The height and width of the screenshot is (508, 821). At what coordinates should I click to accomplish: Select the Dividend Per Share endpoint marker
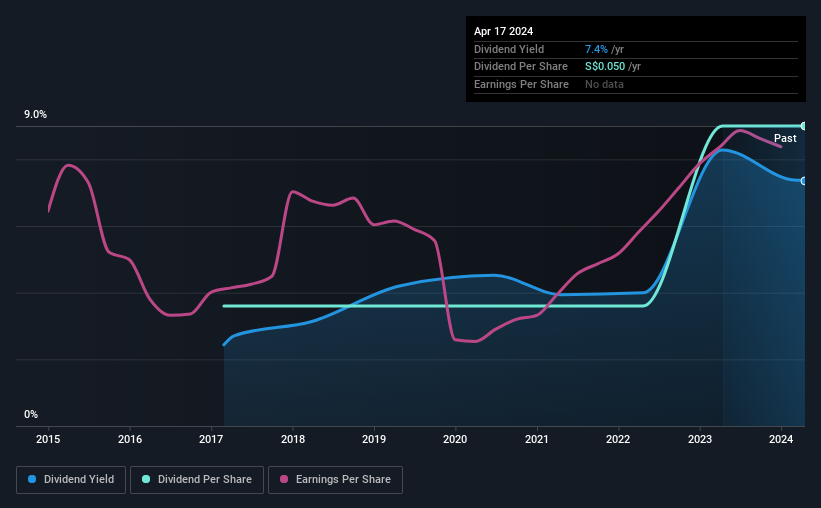tap(804, 126)
